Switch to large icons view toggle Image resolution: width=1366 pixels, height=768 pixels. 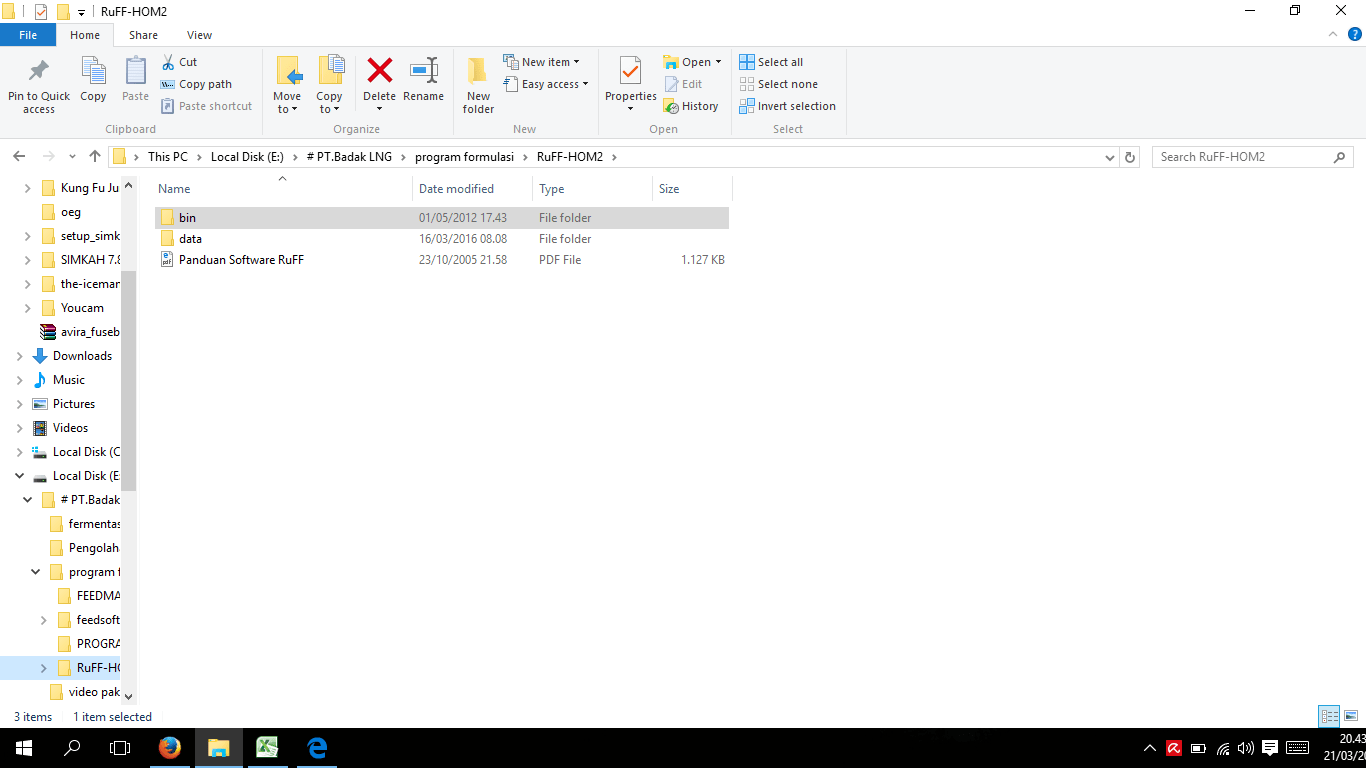[x=1351, y=716]
